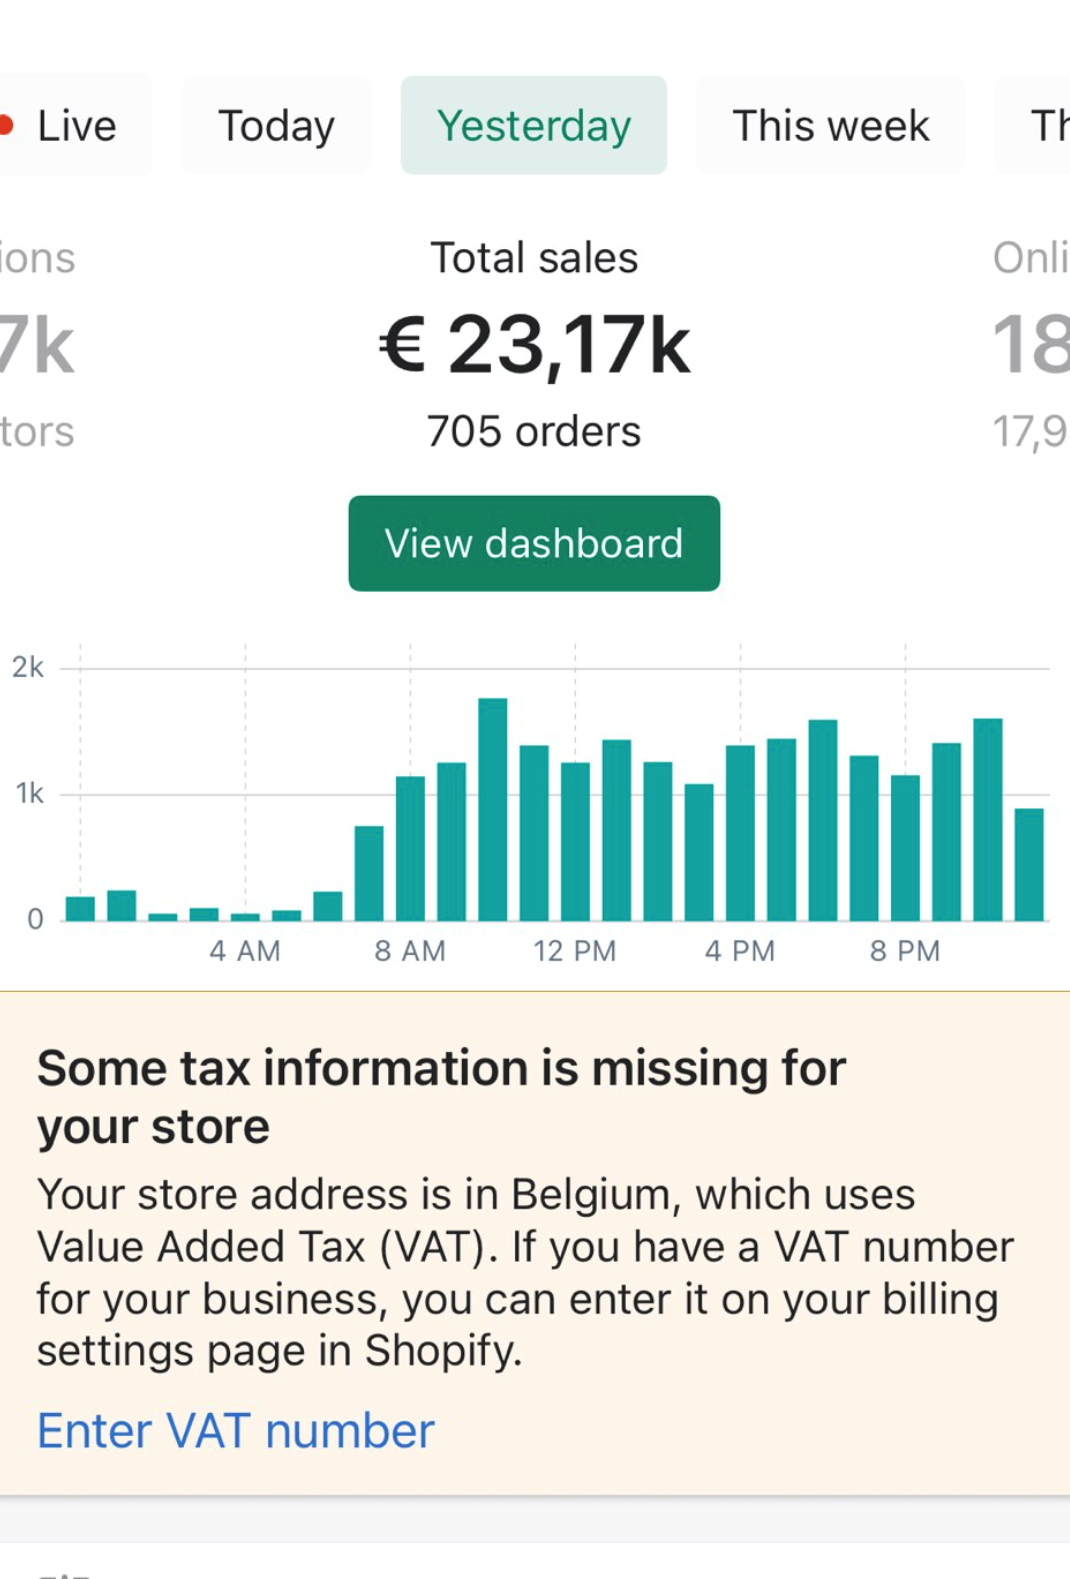This screenshot has width=1070, height=1579.
Task: Open the Enter VAT number link
Action: click(236, 1431)
